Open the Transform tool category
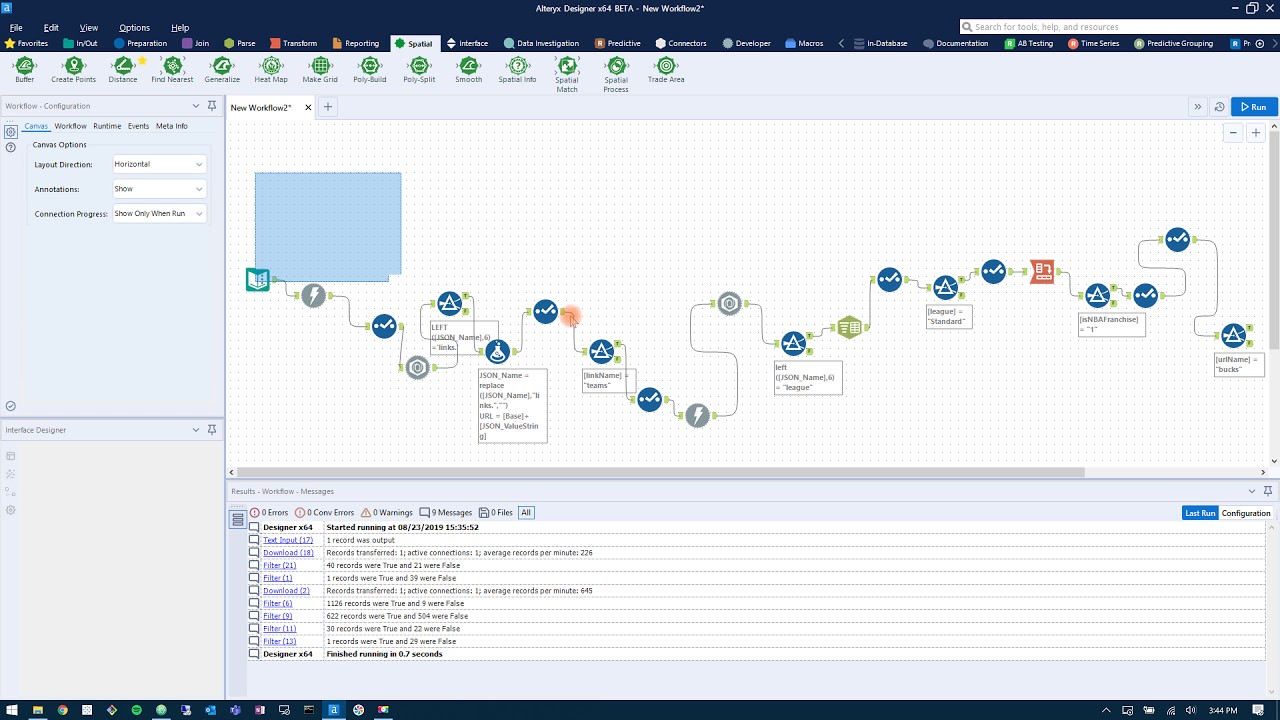The width and height of the screenshot is (1280, 720). (x=293, y=43)
